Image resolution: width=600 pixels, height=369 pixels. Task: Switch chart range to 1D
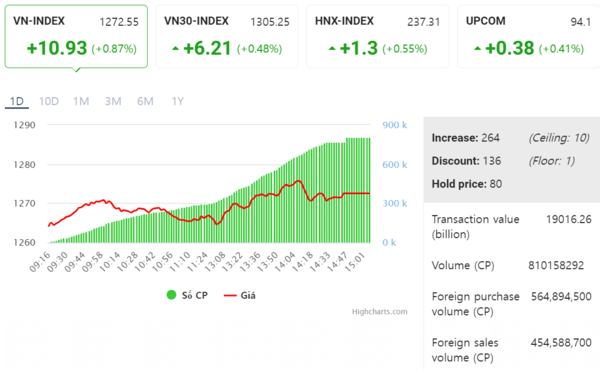coord(17,101)
